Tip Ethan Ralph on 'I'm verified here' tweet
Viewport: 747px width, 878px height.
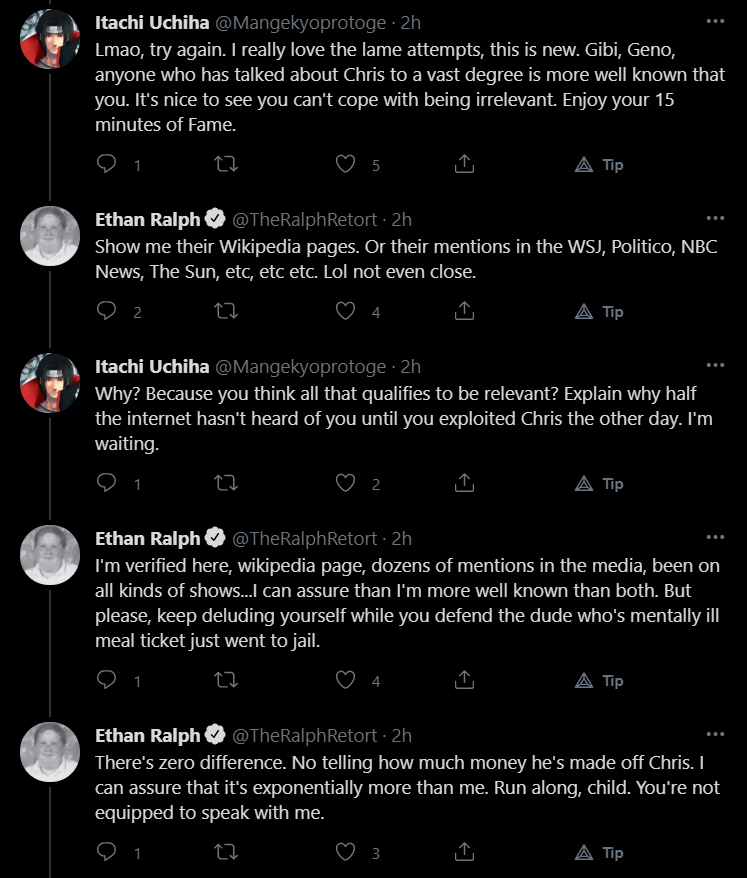(x=599, y=680)
